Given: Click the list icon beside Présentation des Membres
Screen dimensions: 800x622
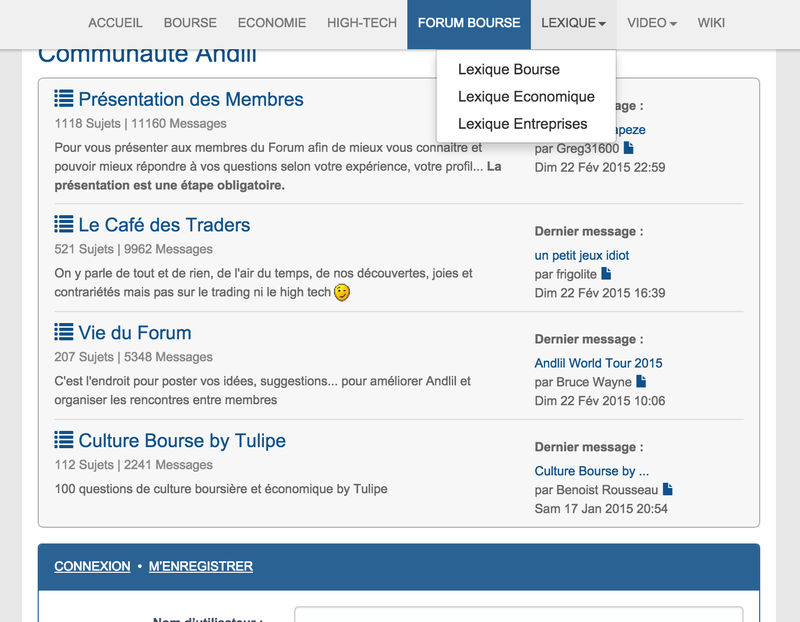Looking at the screenshot, I should pyautogui.click(x=64, y=98).
